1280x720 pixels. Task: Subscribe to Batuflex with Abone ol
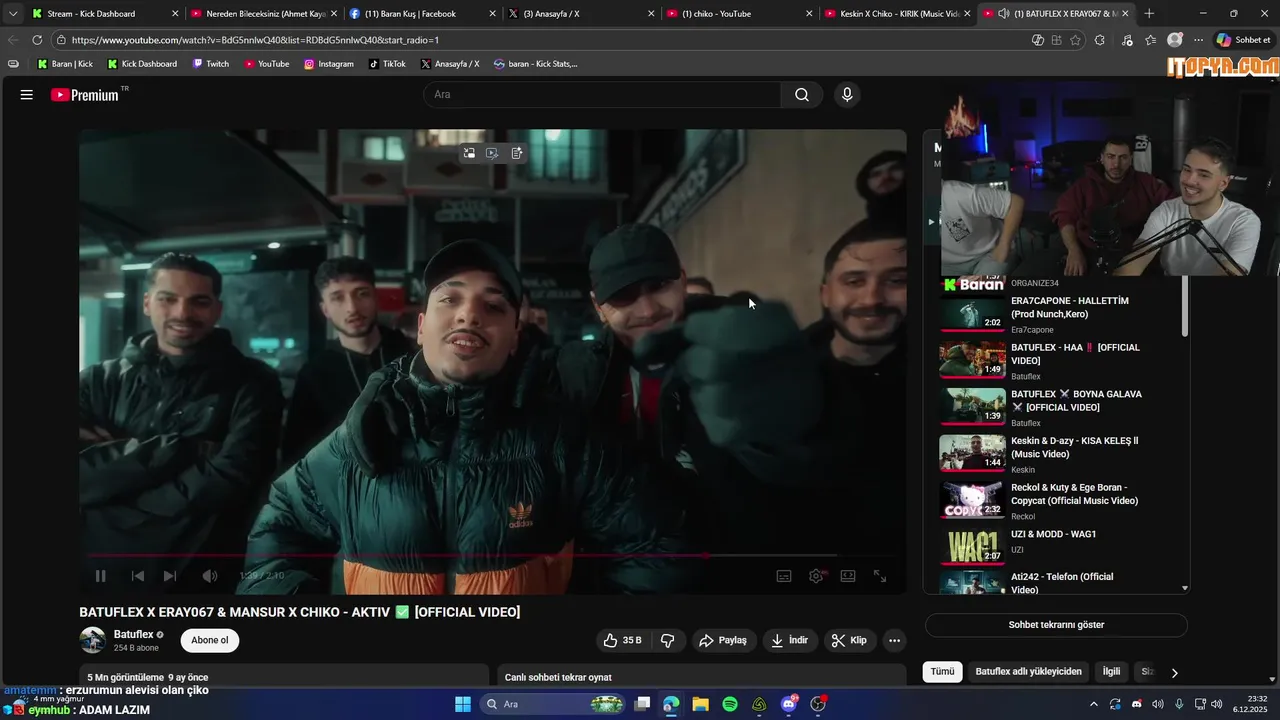(x=210, y=640)
